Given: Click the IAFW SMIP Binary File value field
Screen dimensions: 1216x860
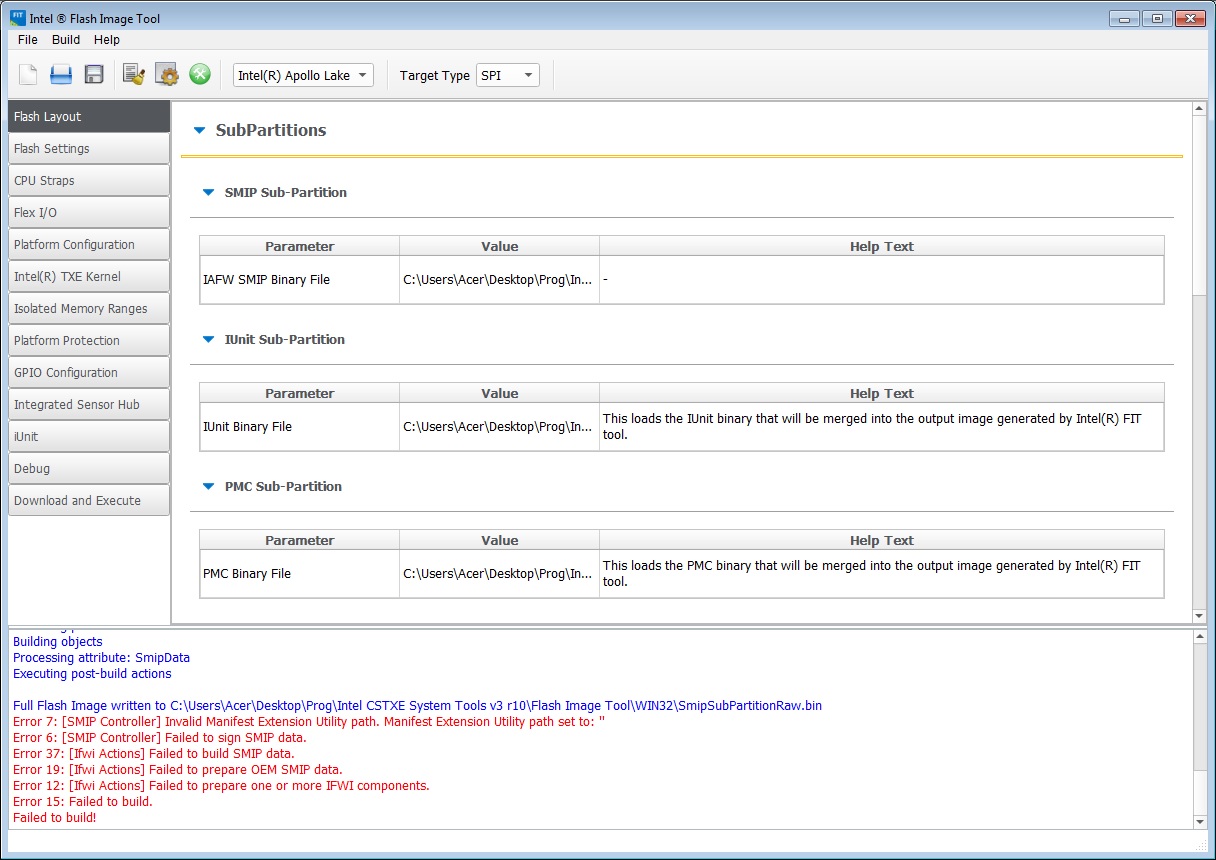Looking at the screenshot, I should (499, 280).
